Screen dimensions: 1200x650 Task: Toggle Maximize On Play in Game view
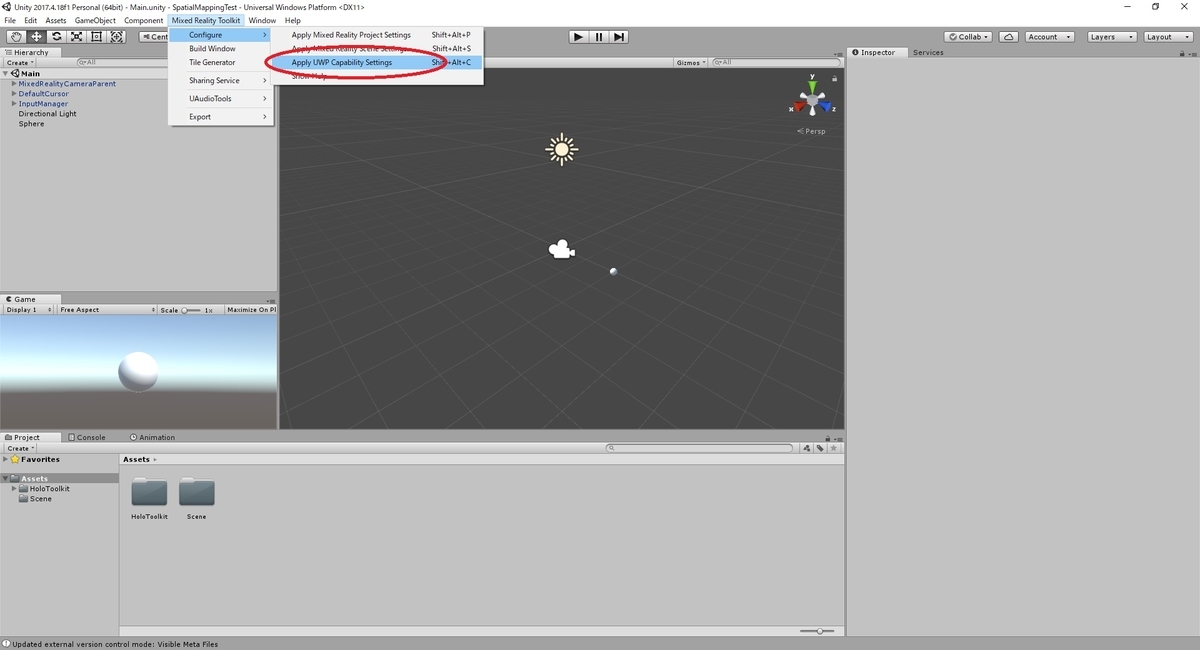click(251, 310)
